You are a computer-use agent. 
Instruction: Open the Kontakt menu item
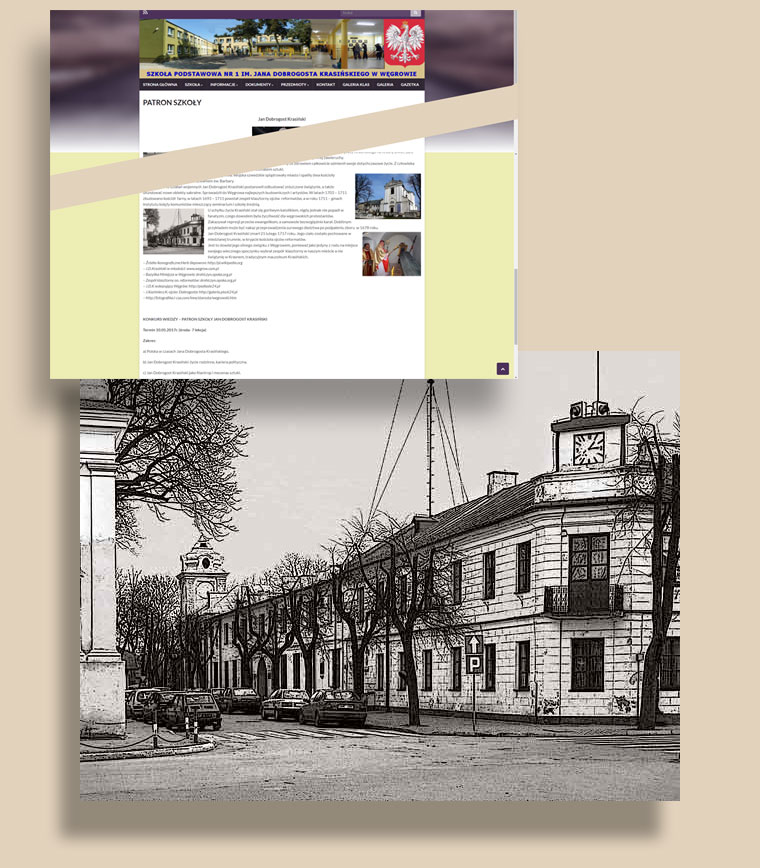325,85
